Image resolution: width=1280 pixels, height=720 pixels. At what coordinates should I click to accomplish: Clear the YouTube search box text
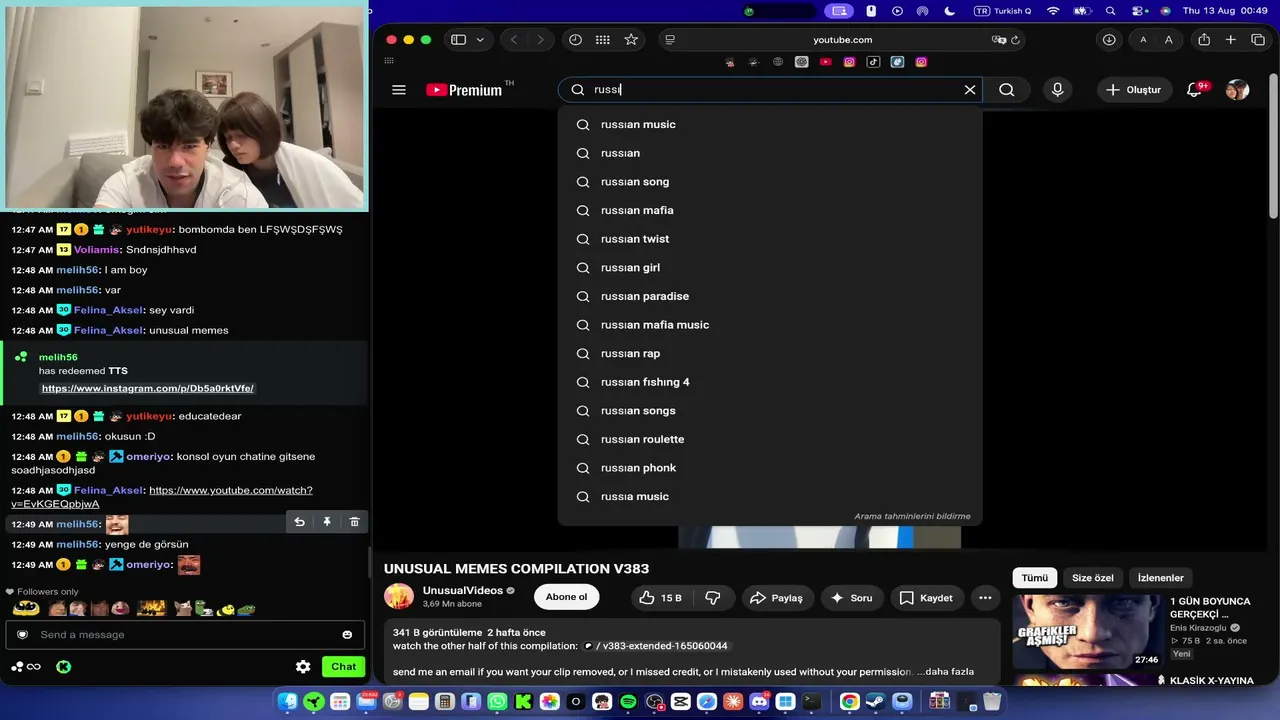click(970, 90)
